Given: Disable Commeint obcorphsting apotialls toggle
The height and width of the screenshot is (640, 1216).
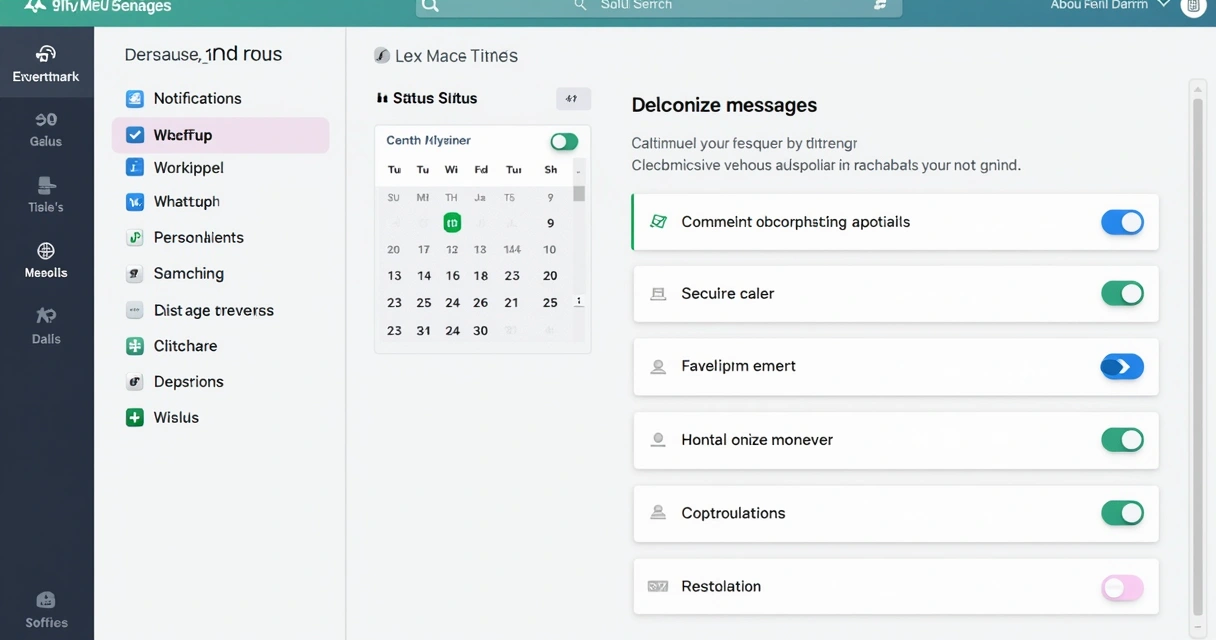Looking at the screenshot, I should (1122, 222).
